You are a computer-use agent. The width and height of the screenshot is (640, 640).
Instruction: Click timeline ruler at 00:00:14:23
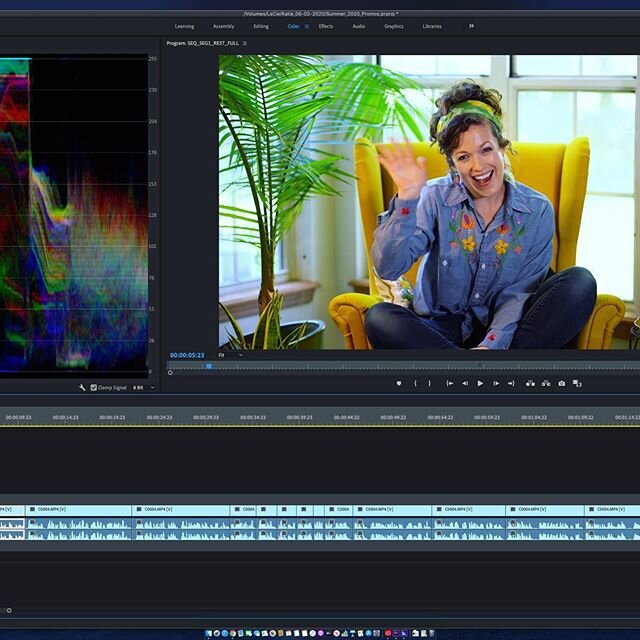point(66,418)
